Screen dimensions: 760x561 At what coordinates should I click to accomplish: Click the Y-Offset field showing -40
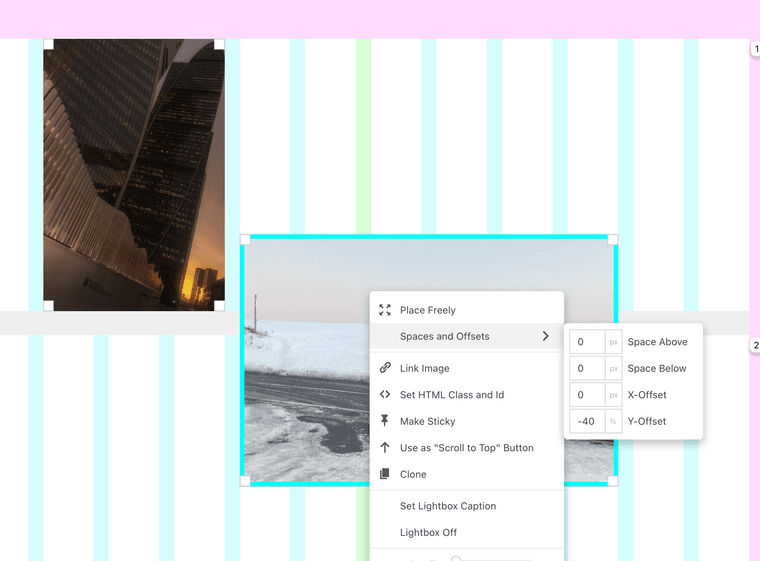(587, 421)
